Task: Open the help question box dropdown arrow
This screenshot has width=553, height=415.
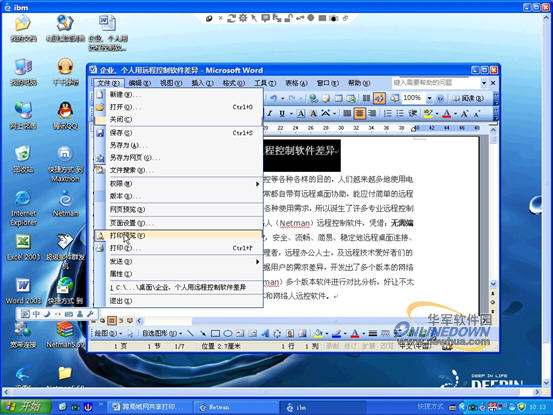Action: click(484, 83)
